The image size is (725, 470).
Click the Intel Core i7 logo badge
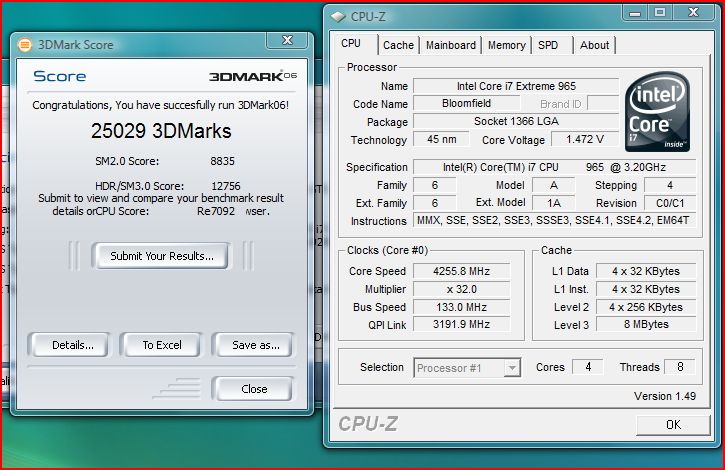click(x=657, y=111)
